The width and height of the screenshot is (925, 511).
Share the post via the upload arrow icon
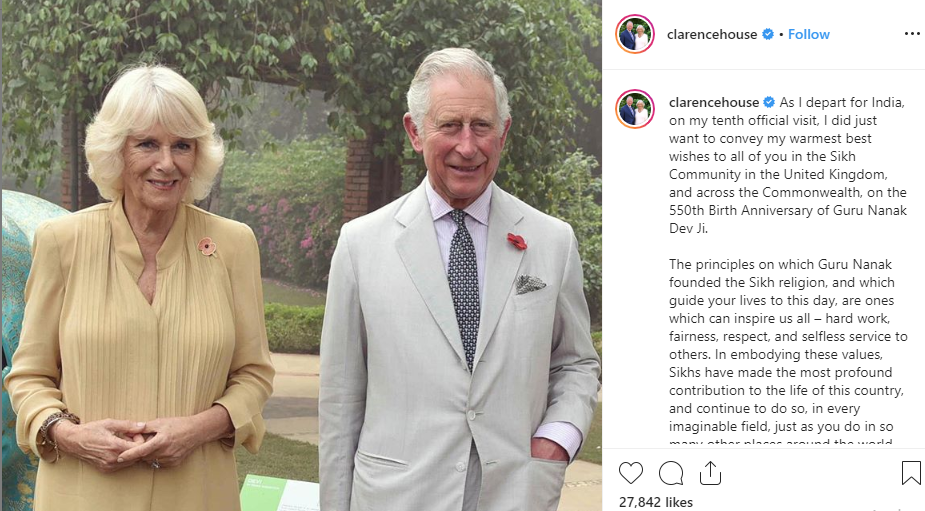point(710,473)
